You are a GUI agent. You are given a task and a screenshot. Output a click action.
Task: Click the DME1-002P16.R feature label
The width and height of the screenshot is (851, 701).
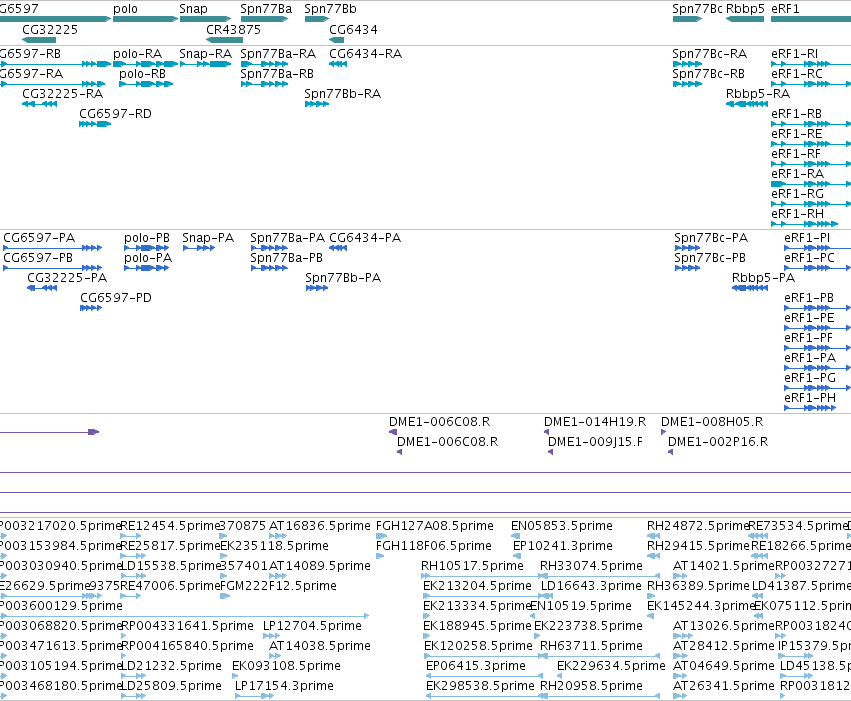click(x=718, y=442)
